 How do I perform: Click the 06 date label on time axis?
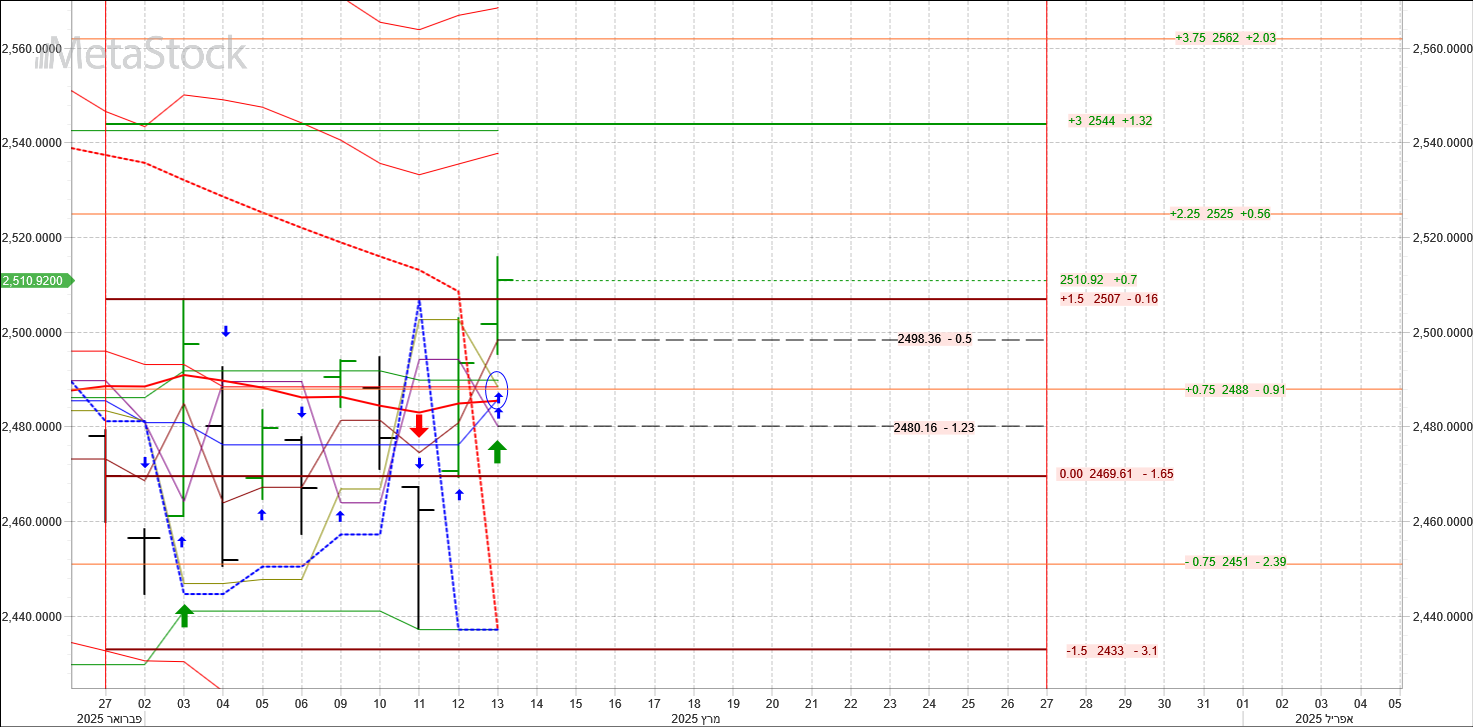pyautogui.click(x=301, y=704)
